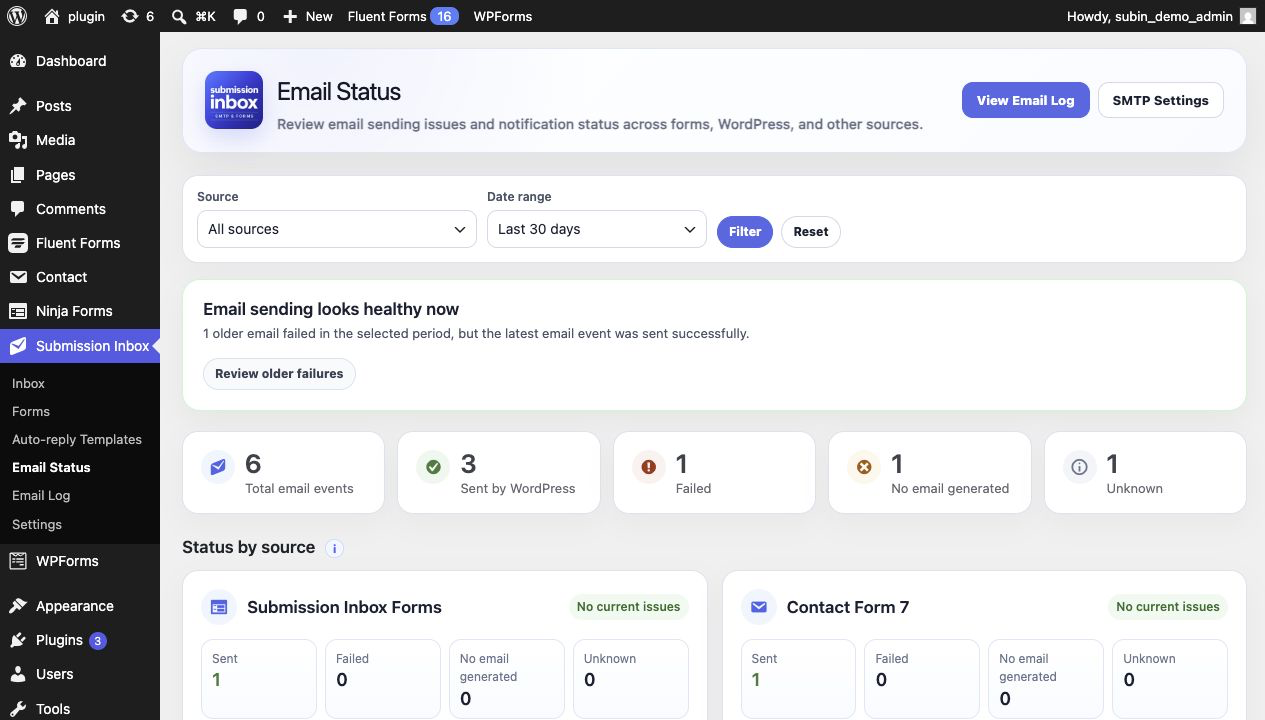Click the Media sidebar icon
The height and width of the screenshot is (720, 1265).
(x=18, y=140)
